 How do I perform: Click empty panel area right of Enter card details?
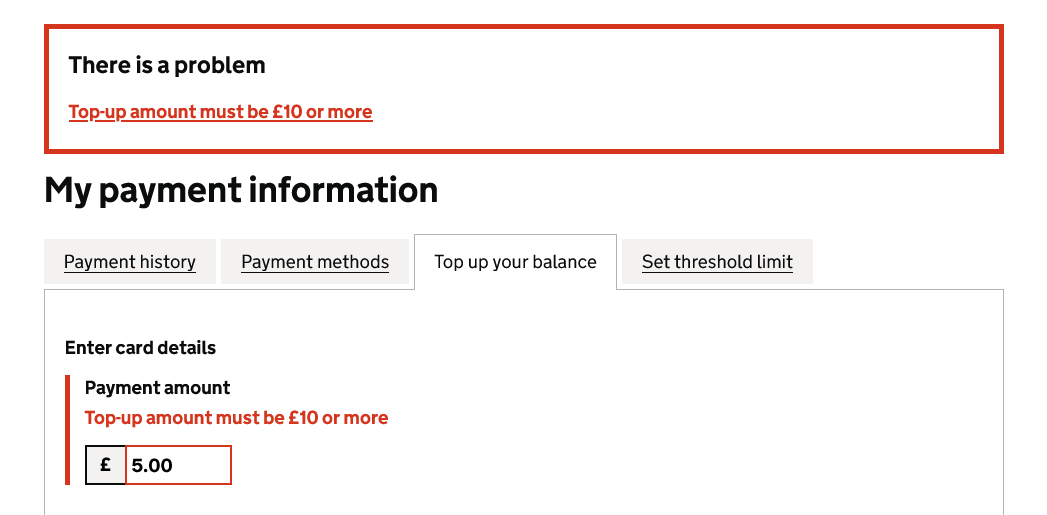click(x=600, y=348)
